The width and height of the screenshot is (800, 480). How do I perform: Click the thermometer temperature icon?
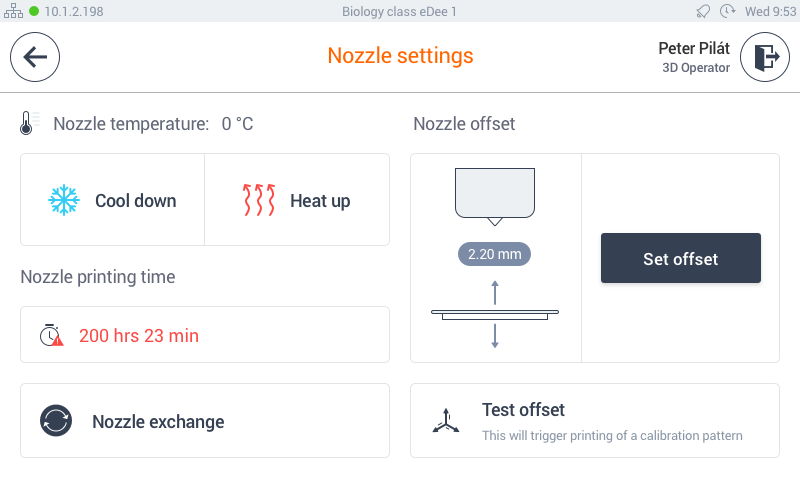pos(27,123)
